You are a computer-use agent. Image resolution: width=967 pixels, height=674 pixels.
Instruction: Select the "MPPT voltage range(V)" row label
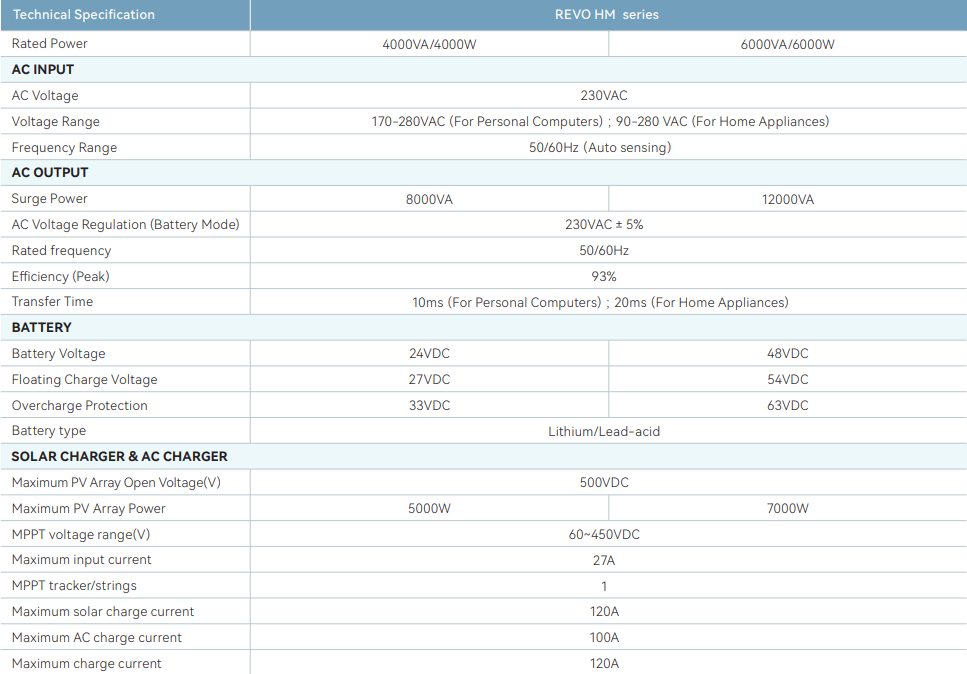[x=81, y=534]
